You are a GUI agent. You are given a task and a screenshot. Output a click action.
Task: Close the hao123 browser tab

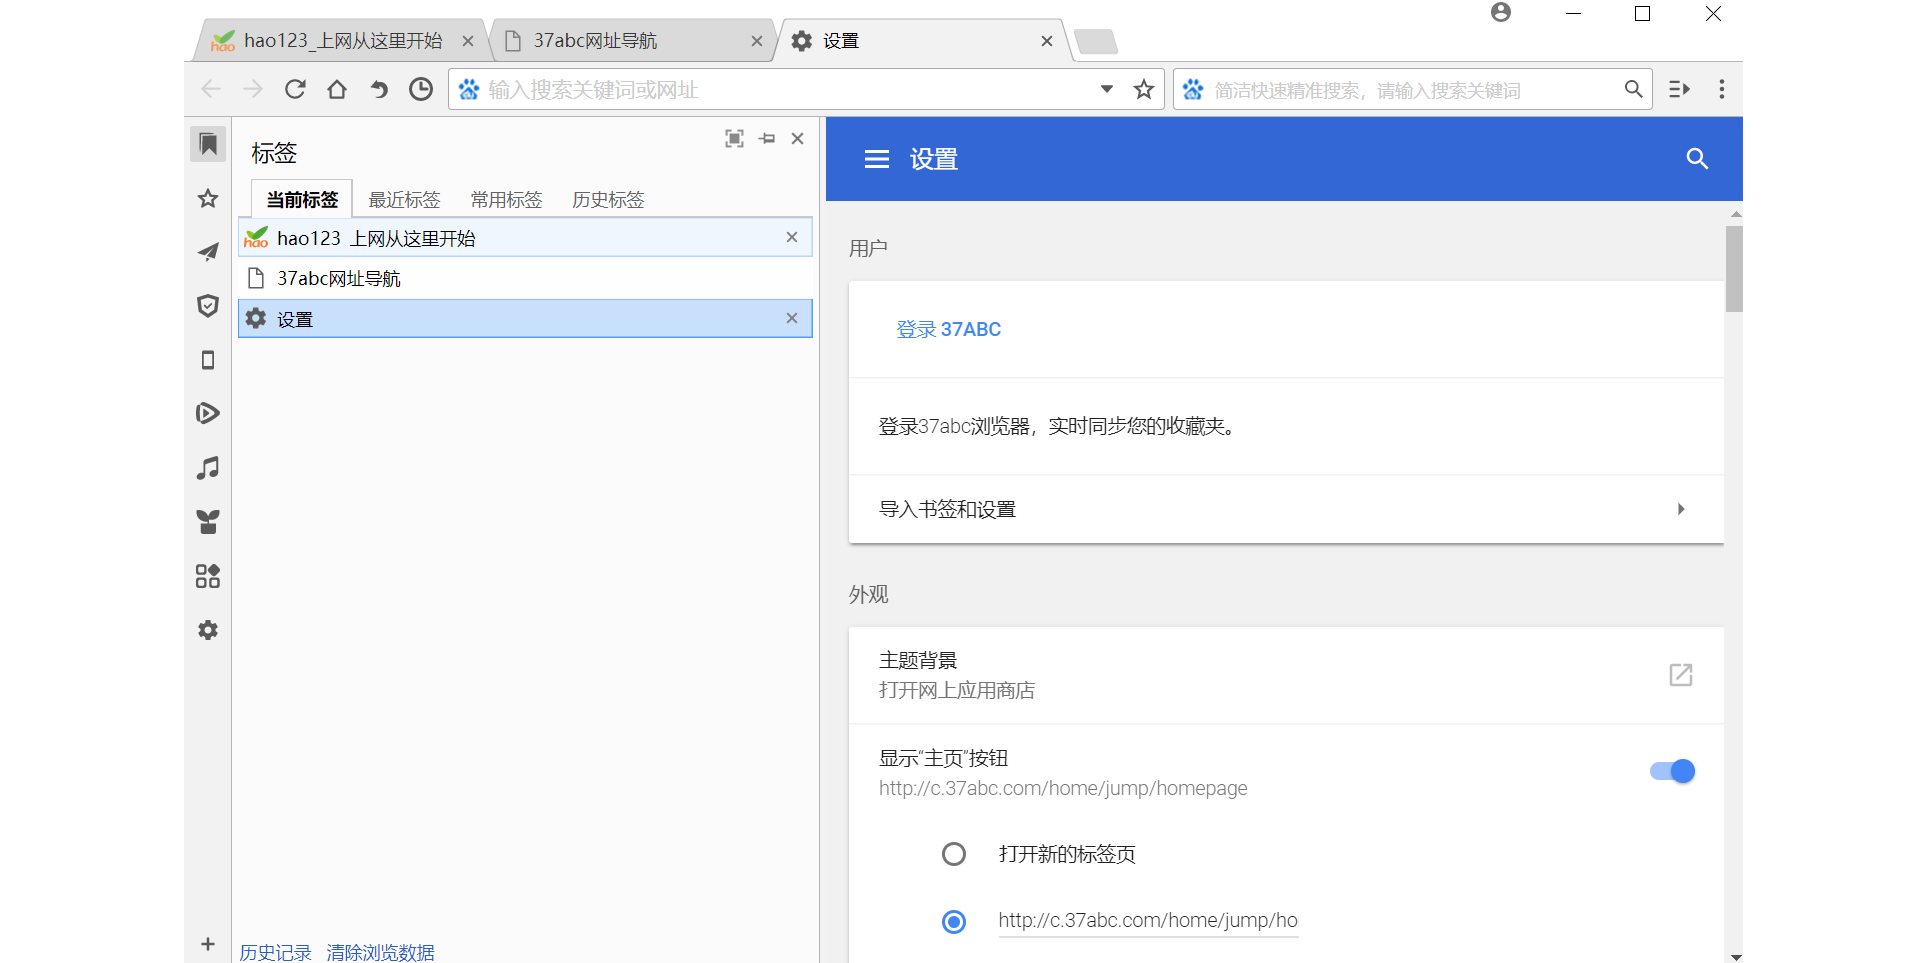(467, 41)
